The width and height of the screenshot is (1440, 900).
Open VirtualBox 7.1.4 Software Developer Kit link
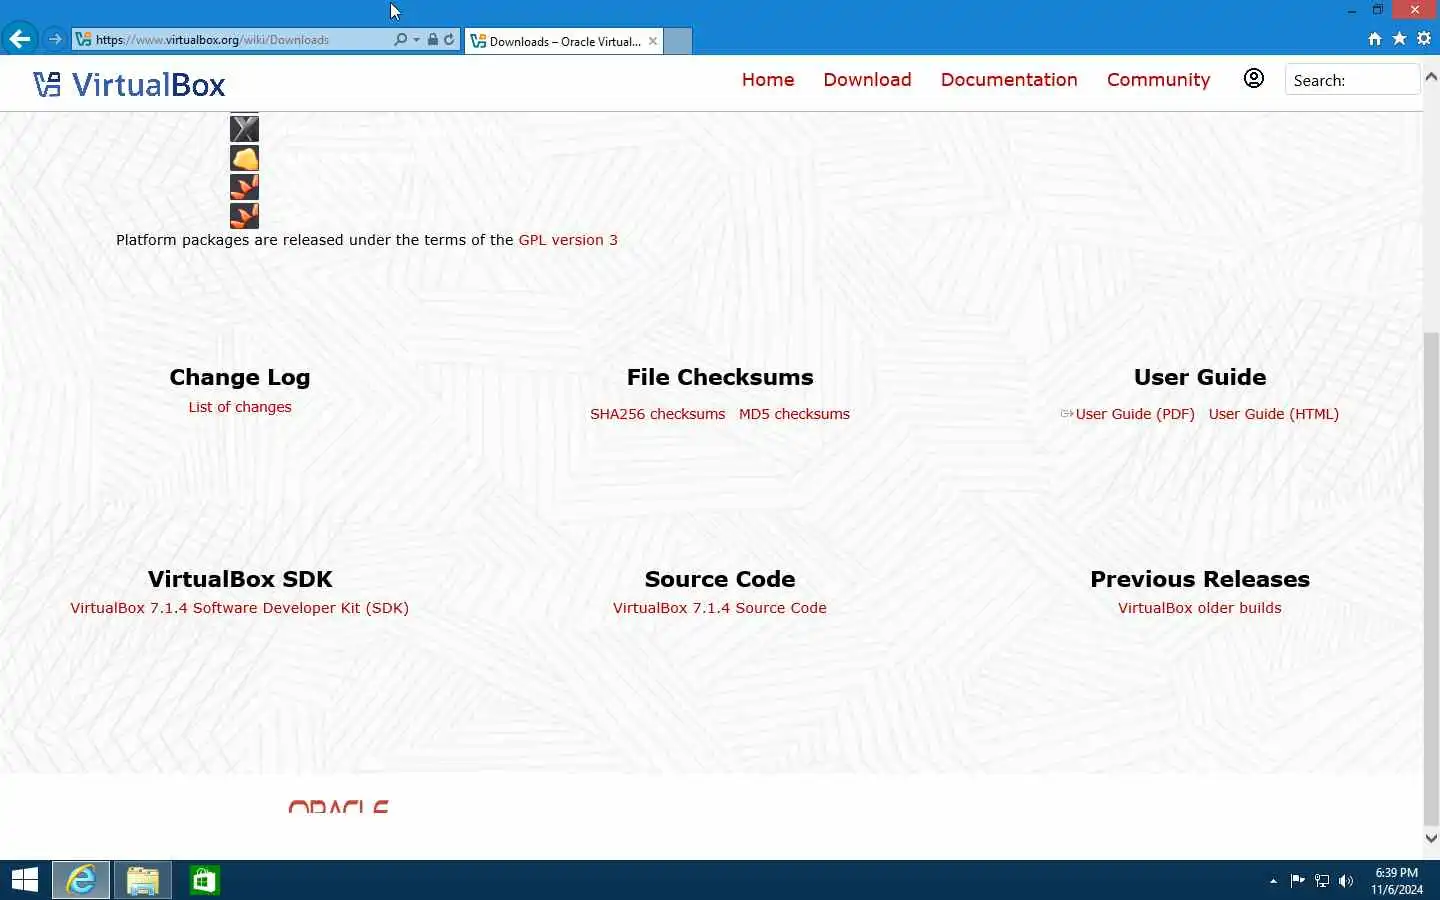pyautogui.click(x=239, y=608)
